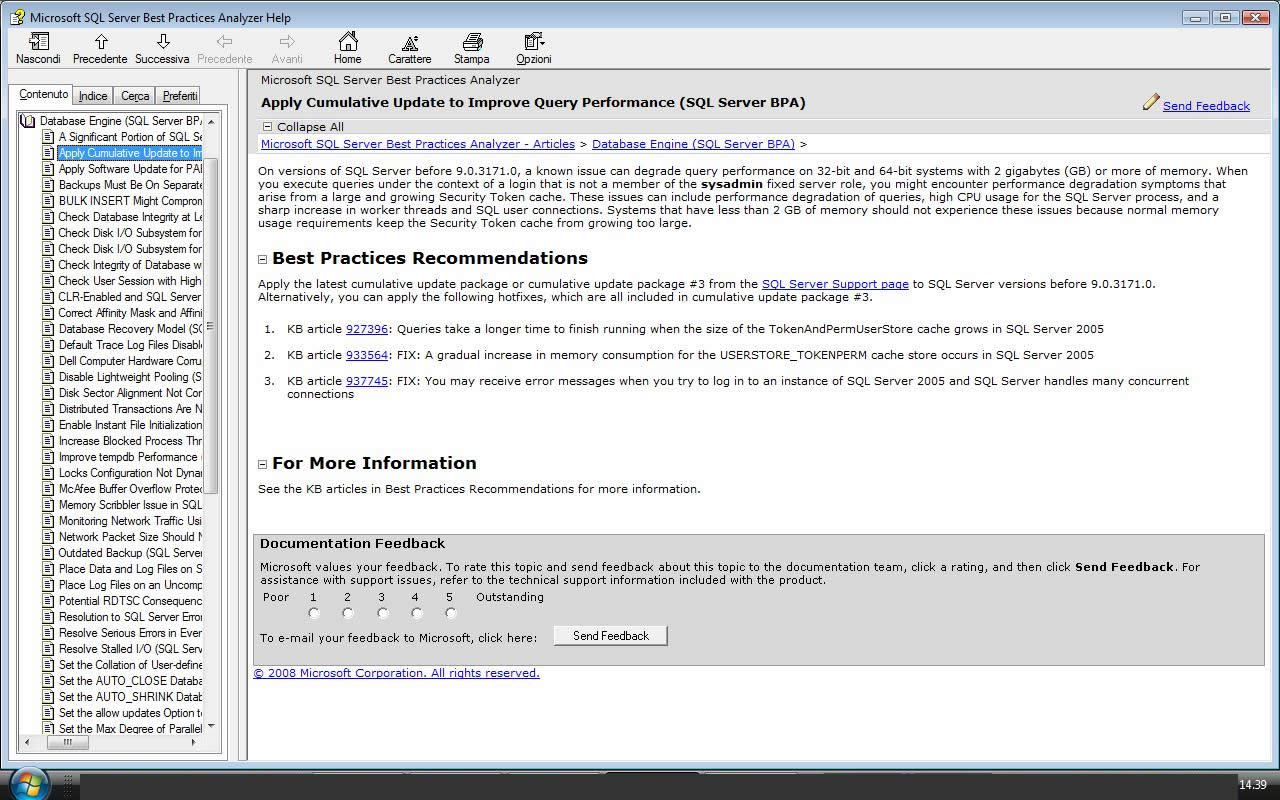Hide the navigation pane with Nascondi
Screen dimensions: 1280x800
pyautogui.click(x=38, y=48)
